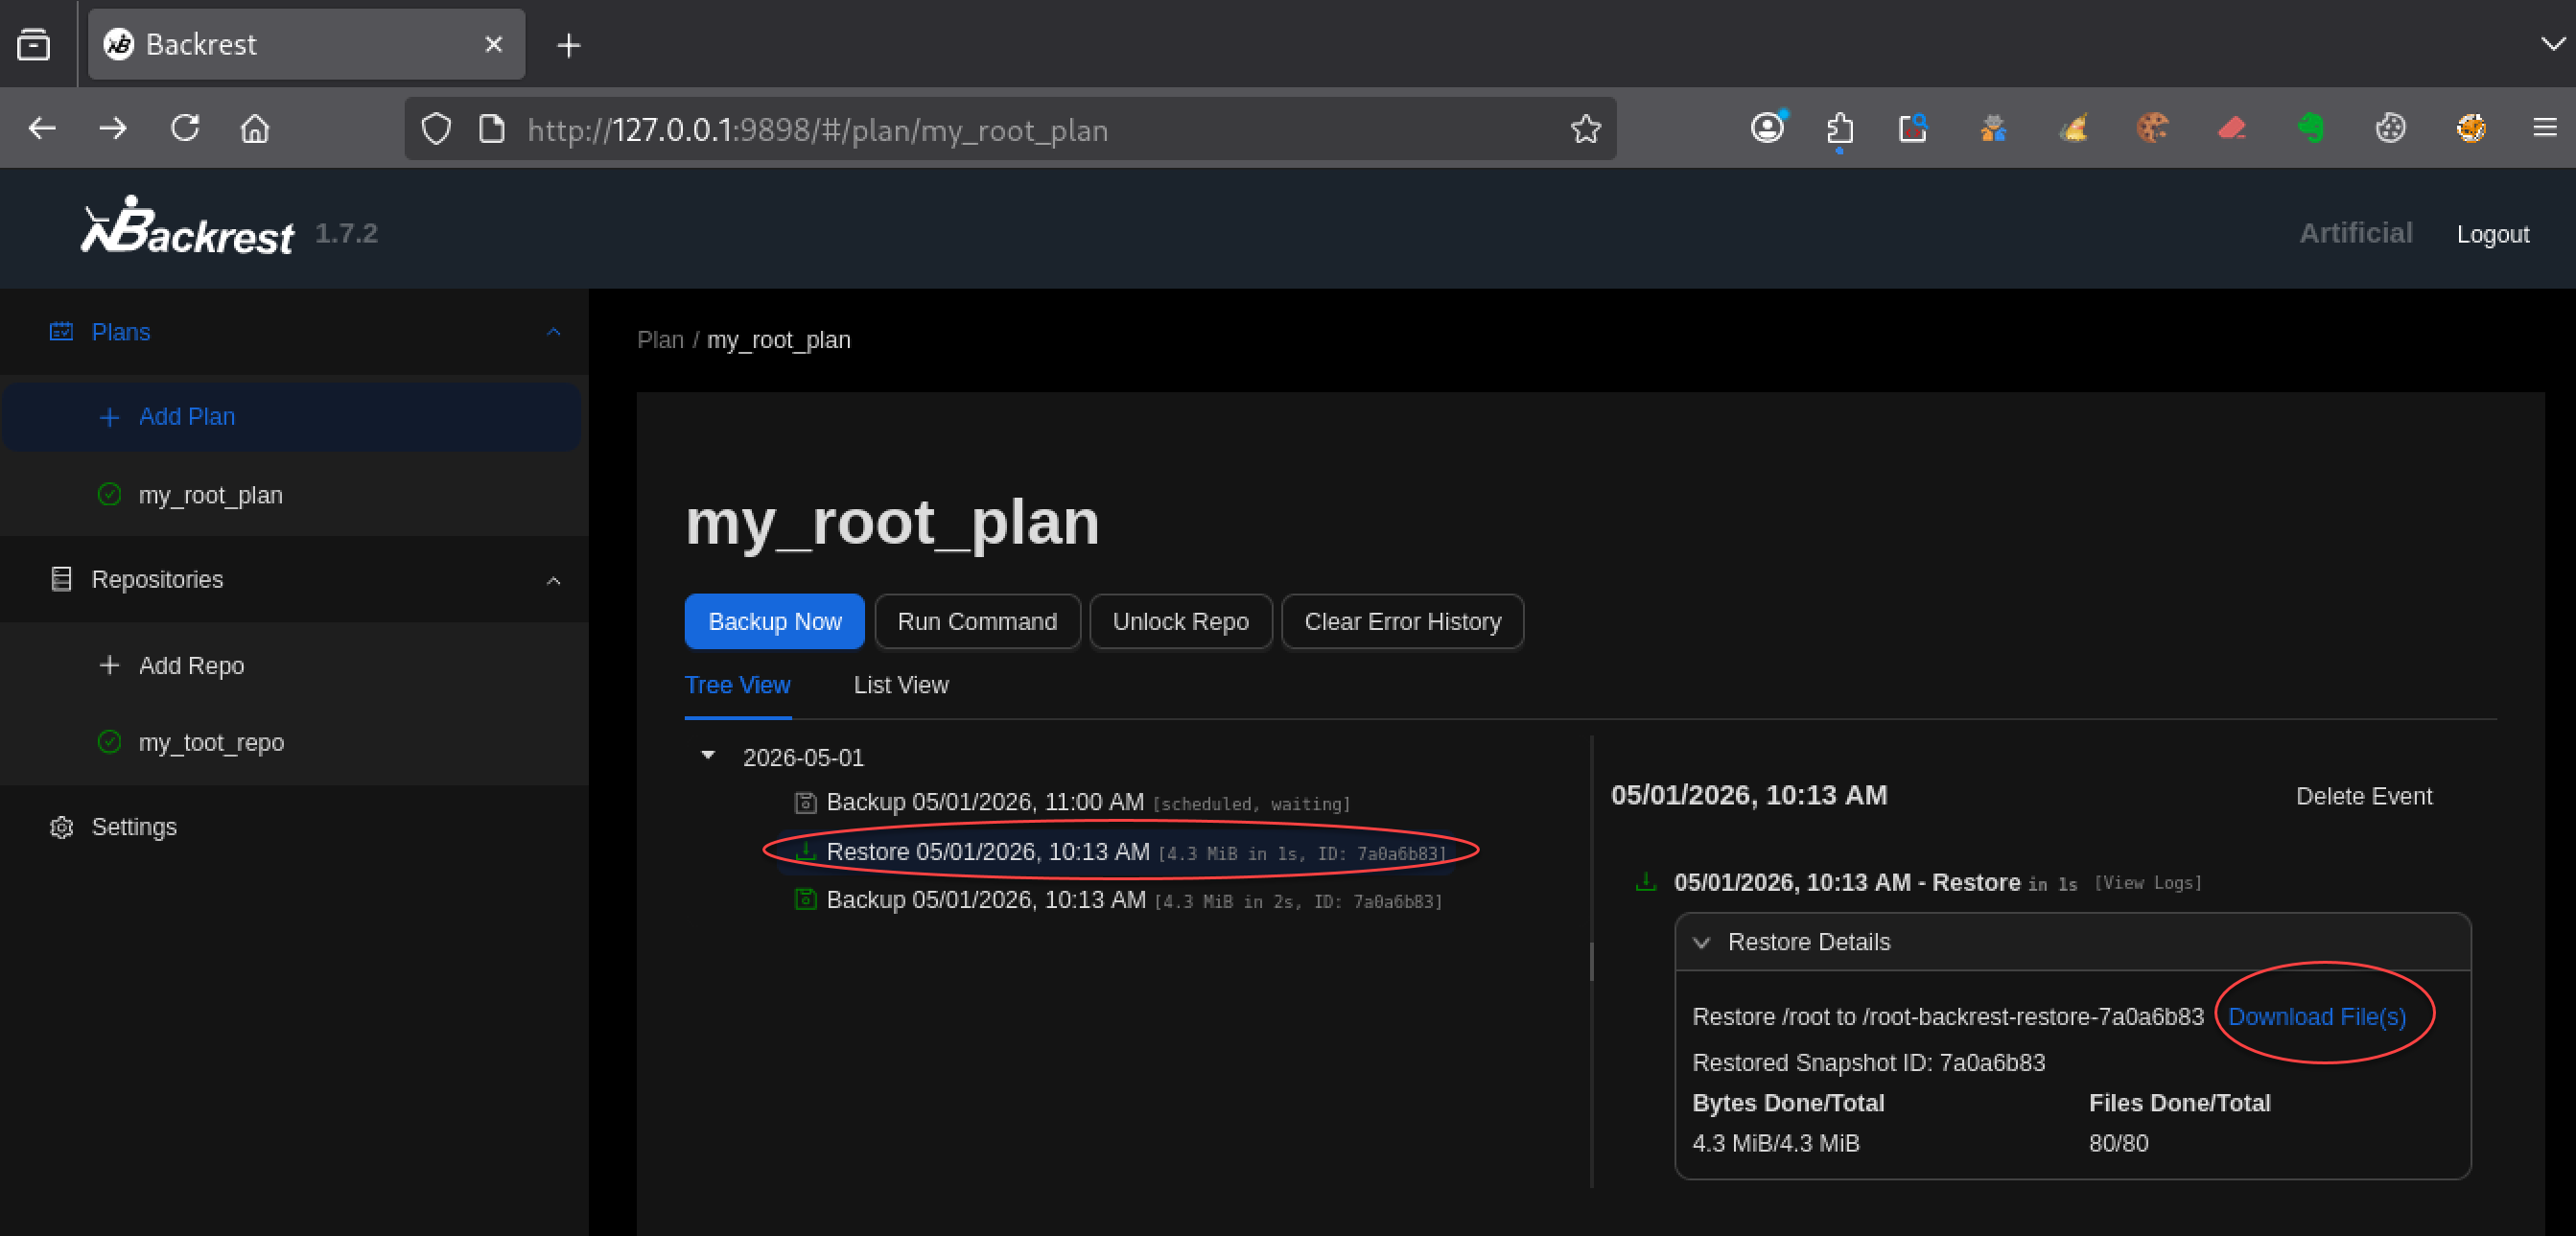Click the Repositories database icon
The height and width of the screenshot is (1236, 2576).
[61, 579]
